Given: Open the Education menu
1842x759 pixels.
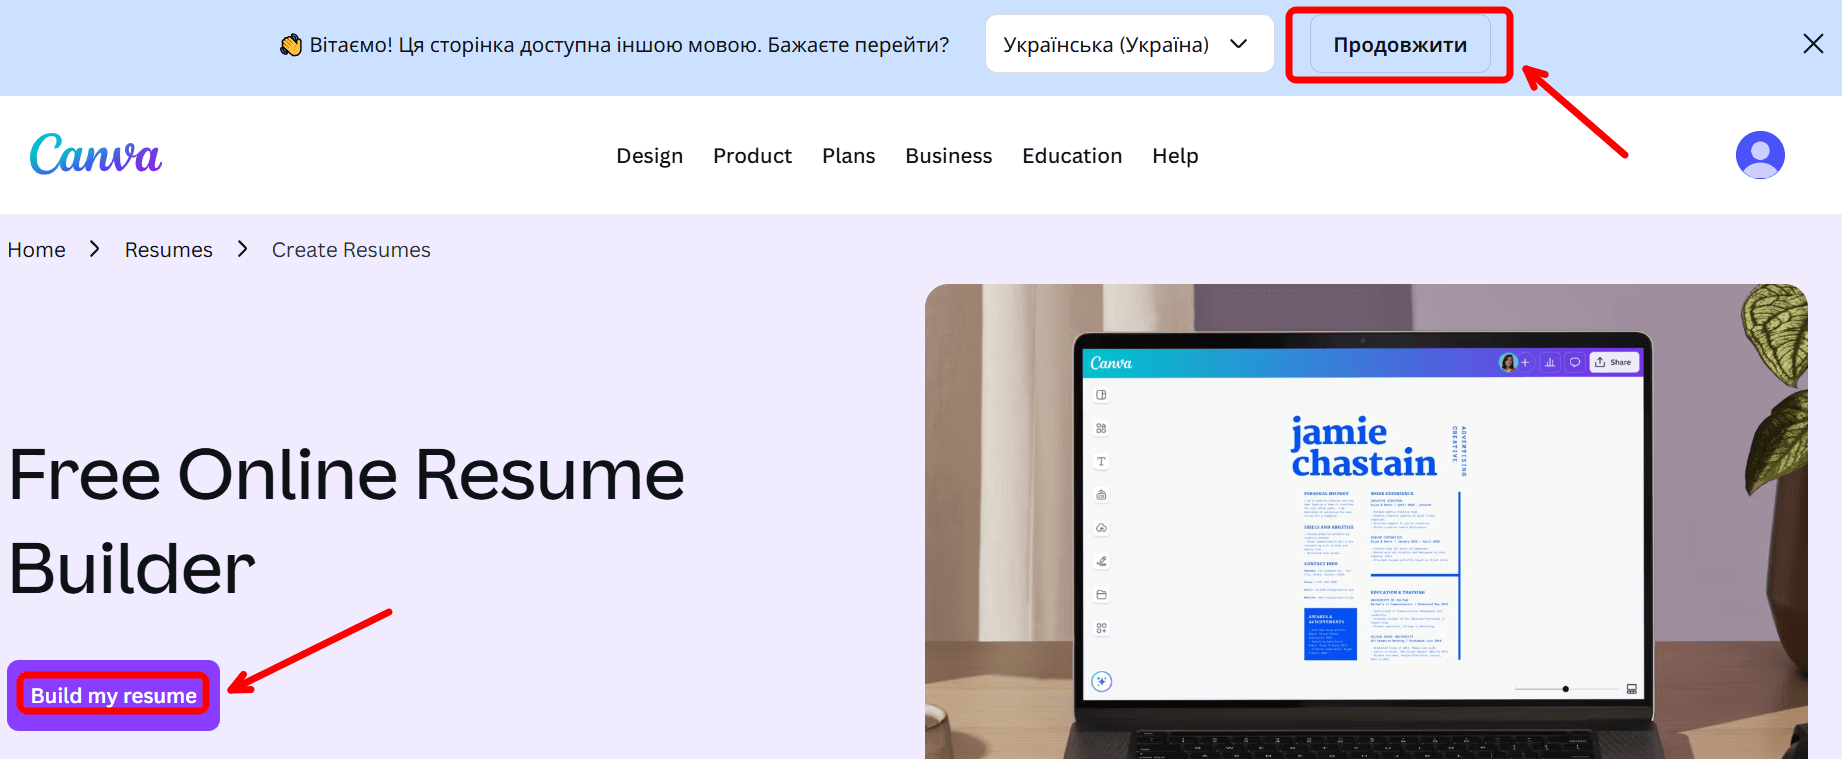Looking at the screenshot, I should coord(1071,156).
